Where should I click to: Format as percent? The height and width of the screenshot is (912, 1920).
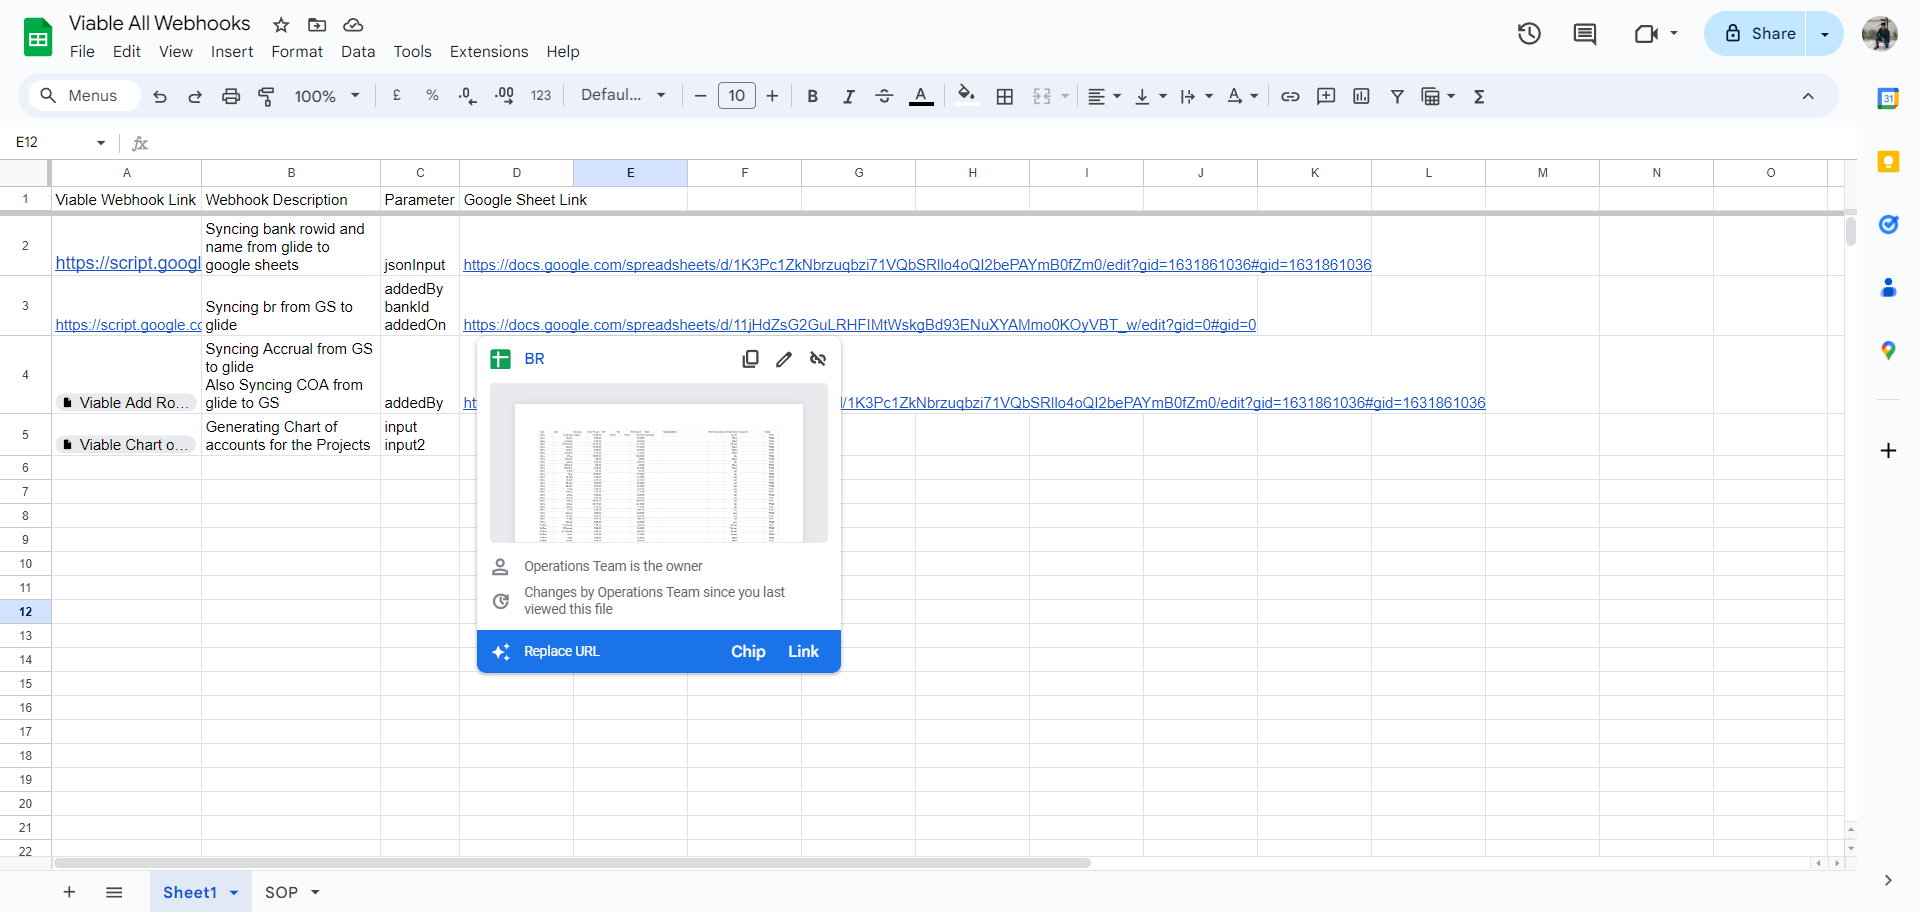[432, 96]
